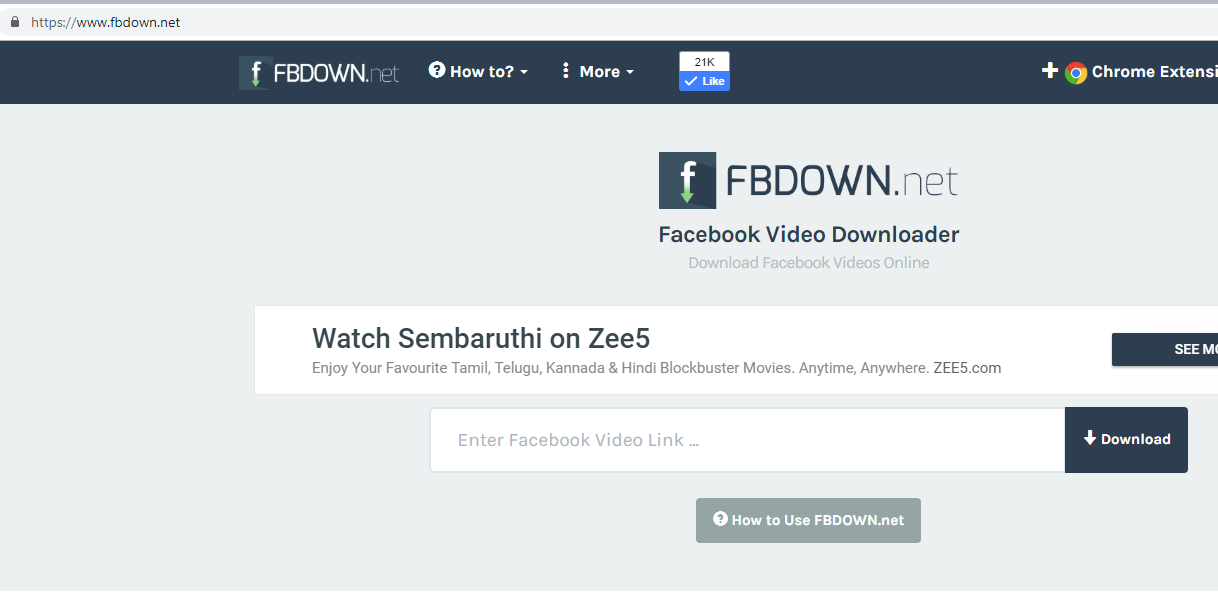Click the FBDOWN logo icon in navbar

tap(255, 72)
